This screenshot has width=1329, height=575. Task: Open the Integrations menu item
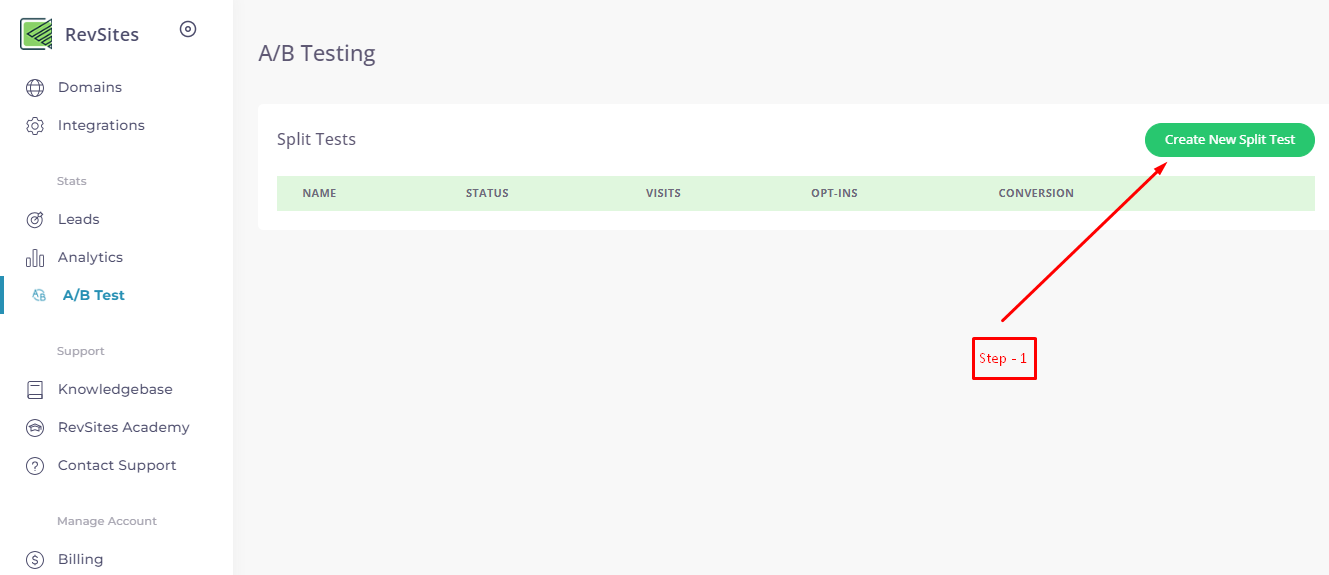pos(101,126)
